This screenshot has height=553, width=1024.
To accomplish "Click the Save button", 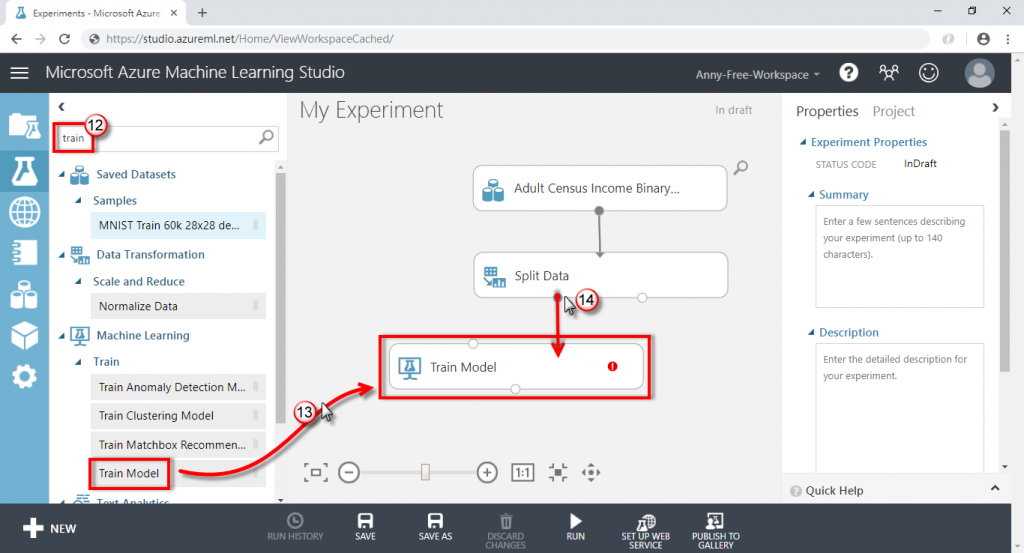I will point(365,527).
